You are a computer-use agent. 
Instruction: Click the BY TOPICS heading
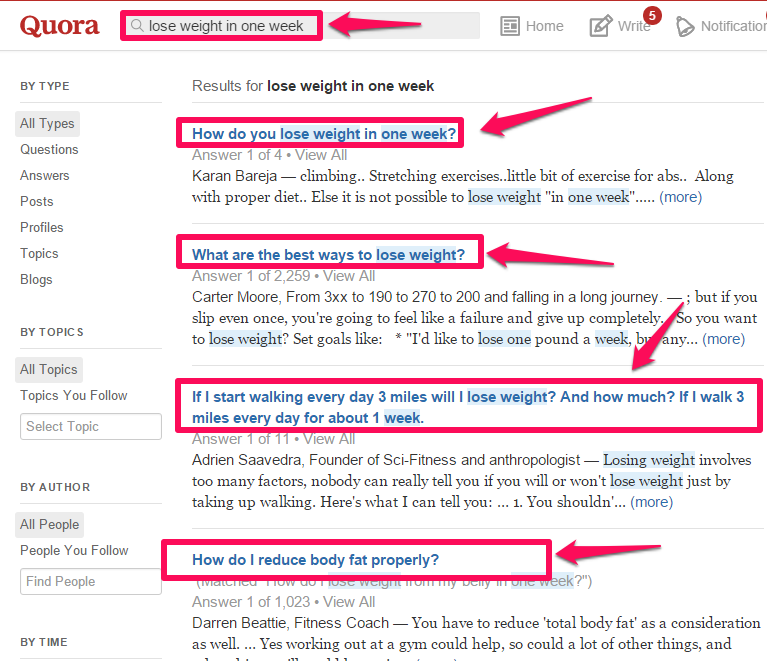(52, 332)
